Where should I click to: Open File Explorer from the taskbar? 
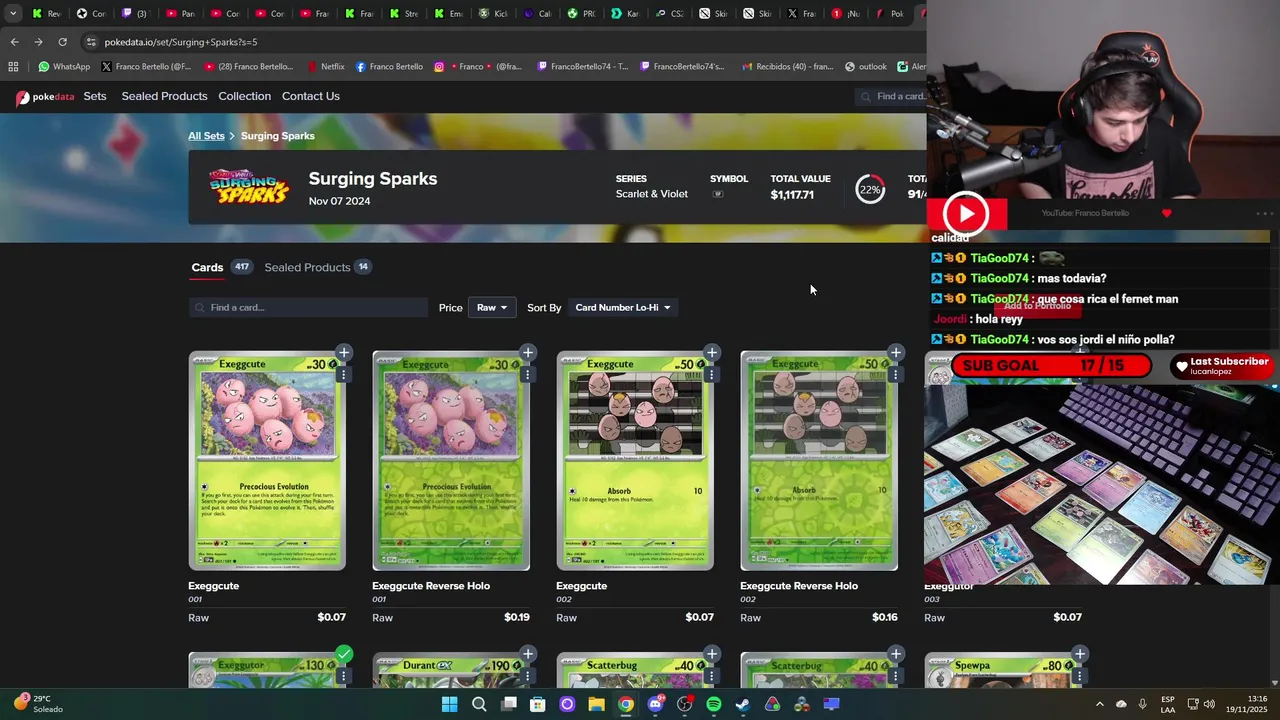click(x=596, y=704)
